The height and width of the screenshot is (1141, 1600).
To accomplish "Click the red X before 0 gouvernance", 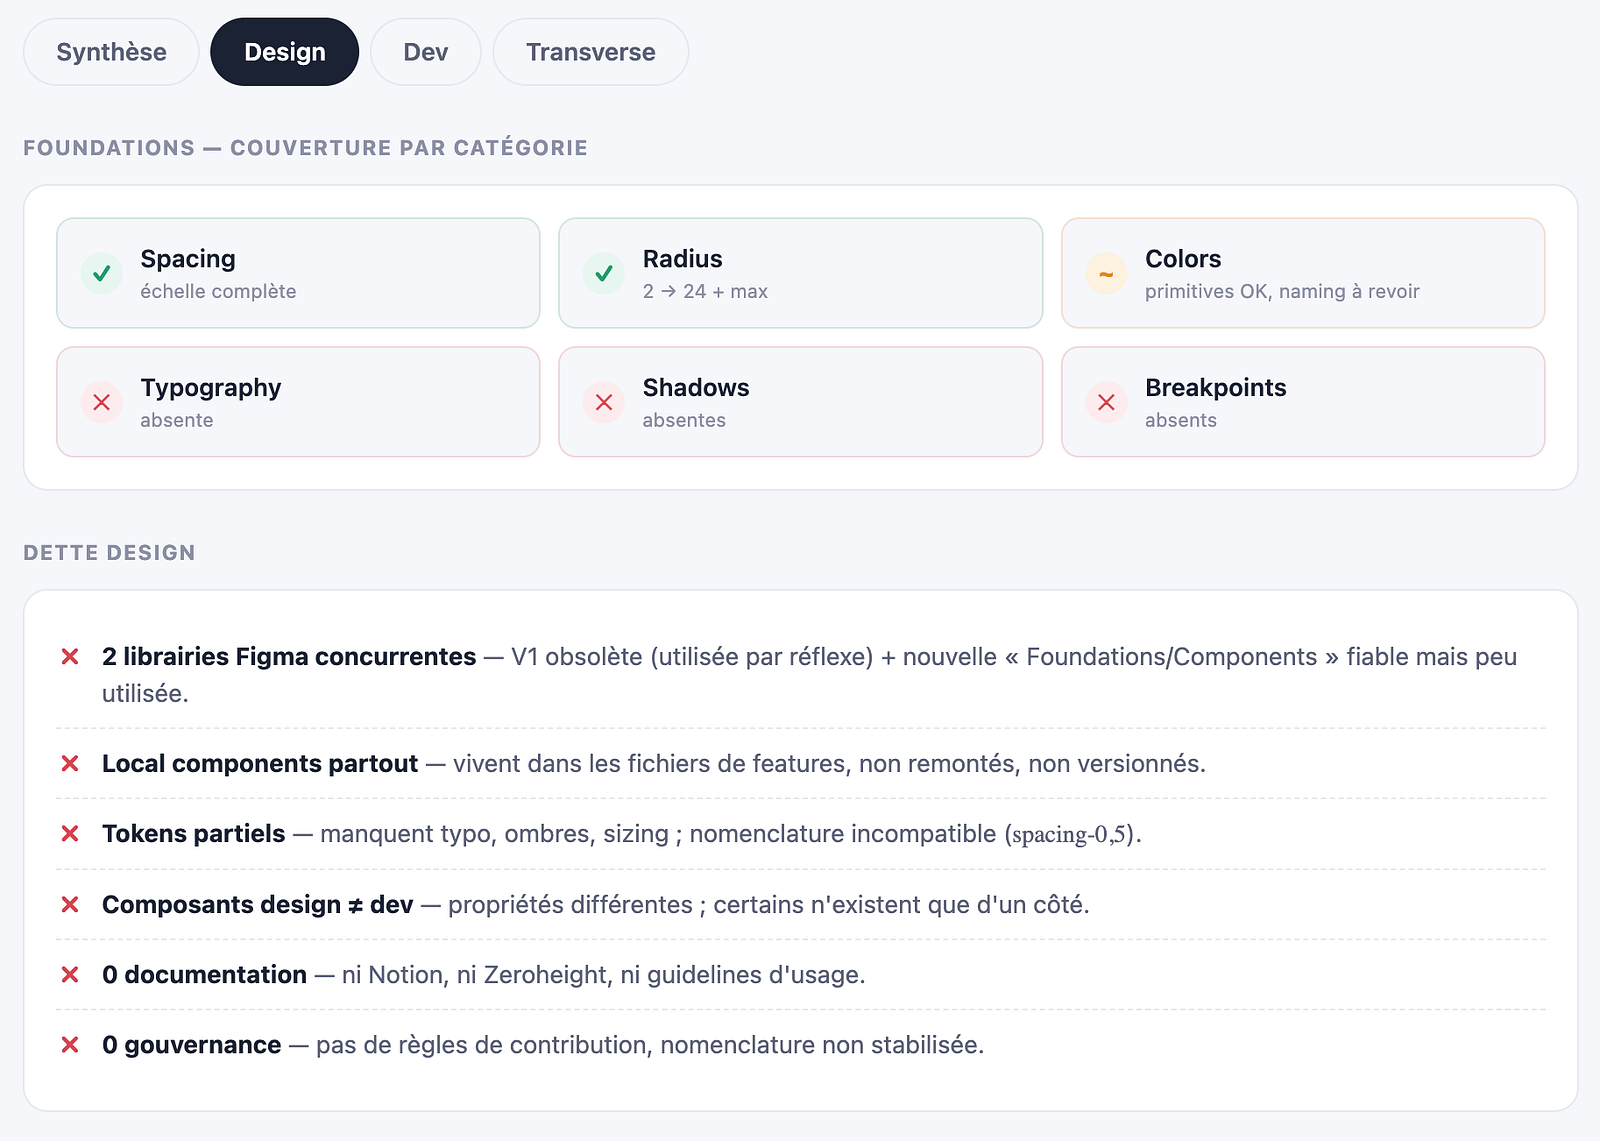I will coord(70,1044).
